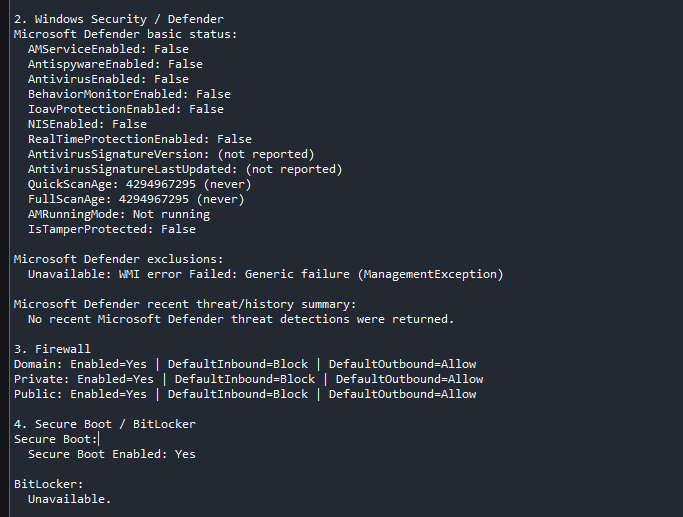Click the WMI error Generic failure line
This screenshot has width=683, height=517.
(265, 274)
